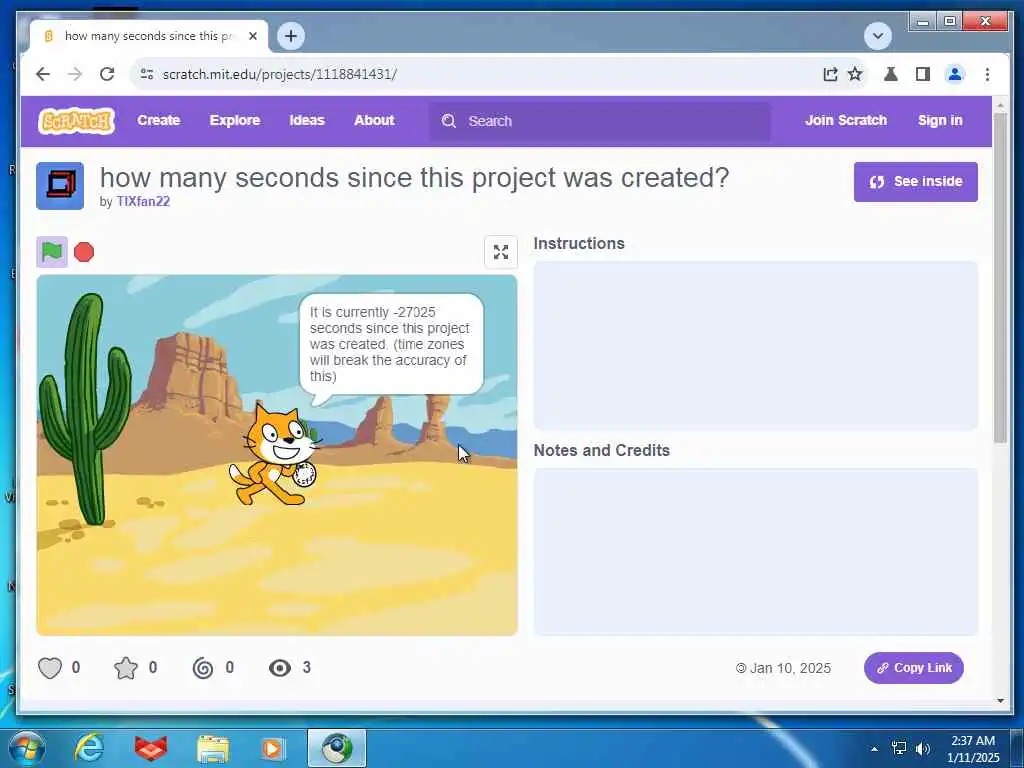Open the About menu item
Viewport: 1024px width, 768px height.
pos(374,121)
